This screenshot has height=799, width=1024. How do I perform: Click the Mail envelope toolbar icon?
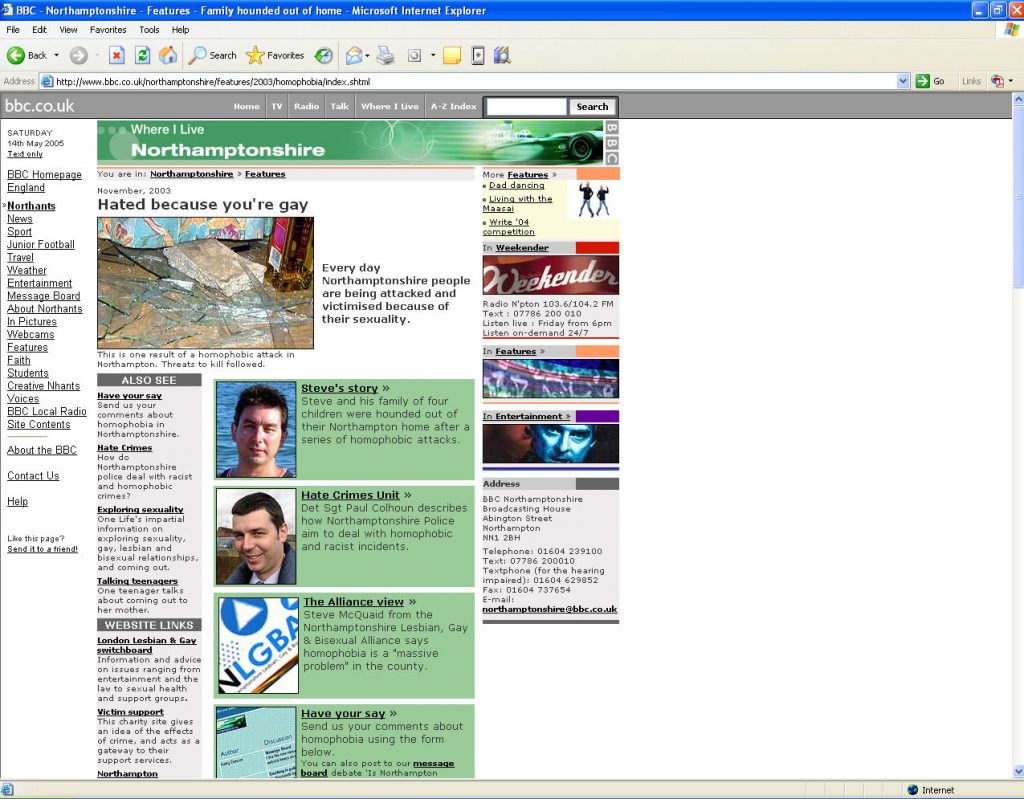353,56
